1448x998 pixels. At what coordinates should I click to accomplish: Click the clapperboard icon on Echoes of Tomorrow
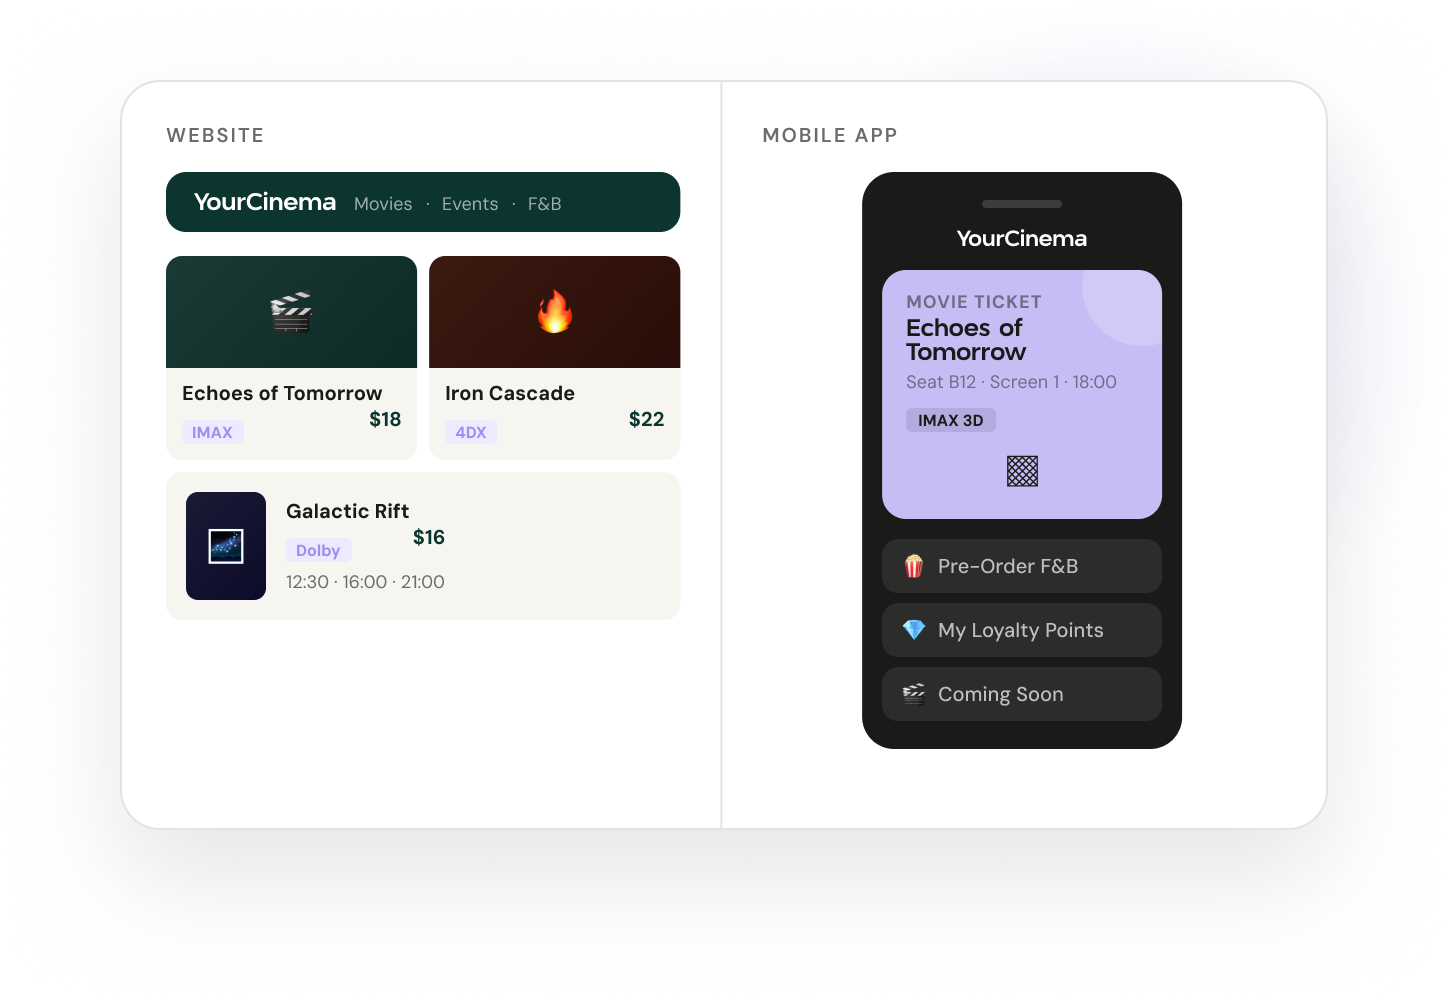[291, 312]
